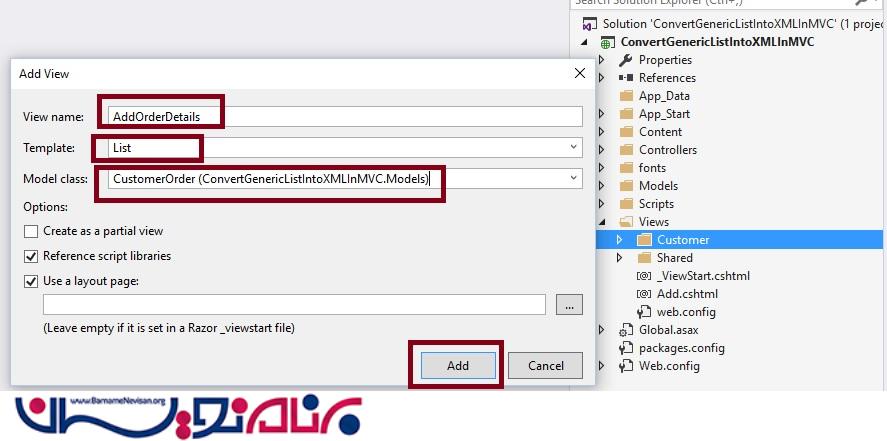Select the Controllers folder label
This screenshot has width=887, height=441.
pos(668,150)
